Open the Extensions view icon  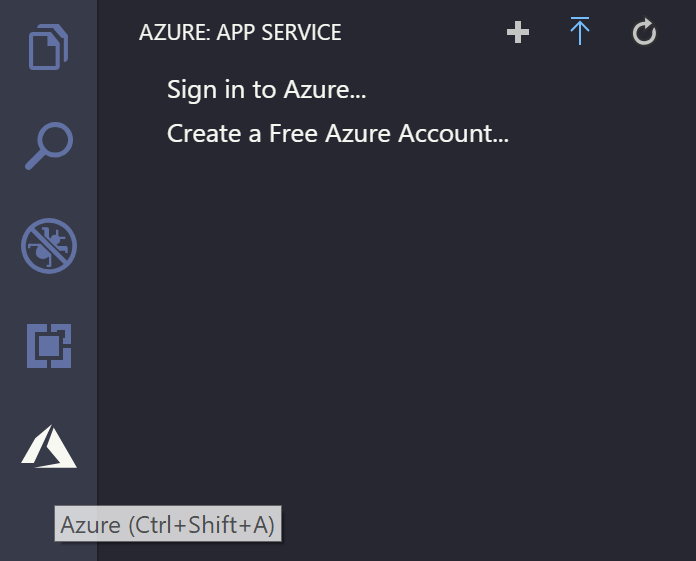pos(49,346)
